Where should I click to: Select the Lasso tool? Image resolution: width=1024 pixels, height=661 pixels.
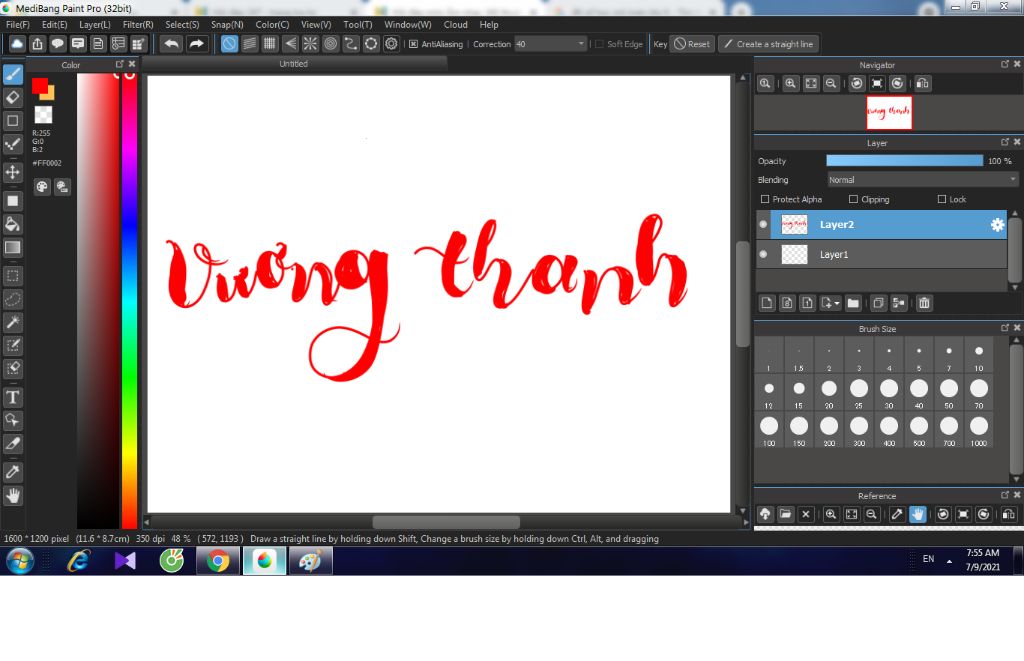point(12,299)
